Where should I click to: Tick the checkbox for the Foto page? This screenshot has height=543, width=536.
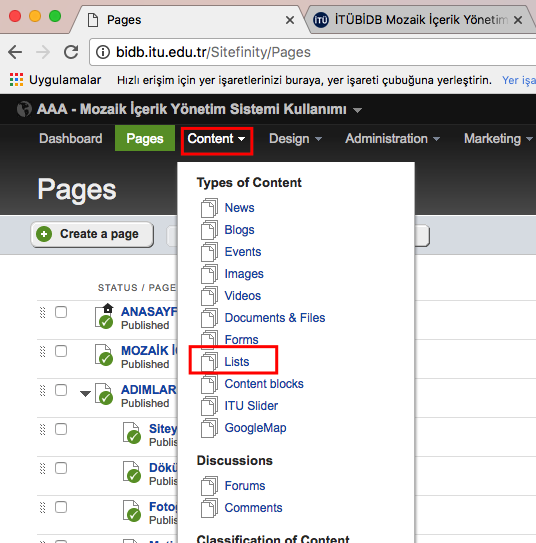coord(61,507)
